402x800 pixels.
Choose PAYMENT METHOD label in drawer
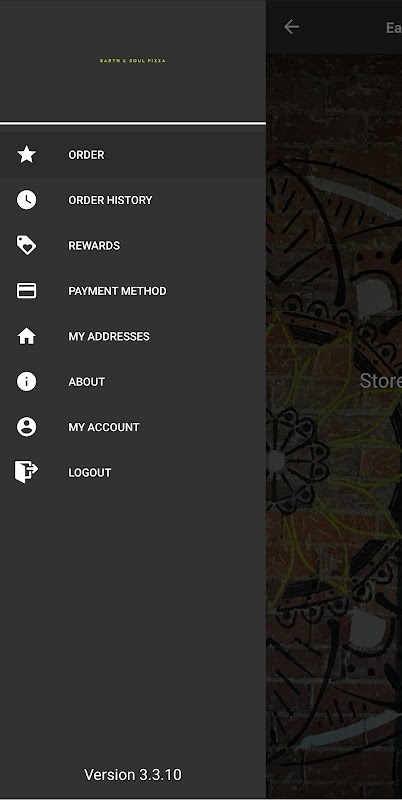tap(117, 291)
